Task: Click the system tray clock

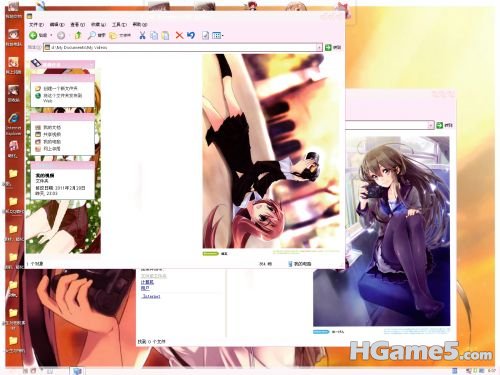Action: pos(492,371)
